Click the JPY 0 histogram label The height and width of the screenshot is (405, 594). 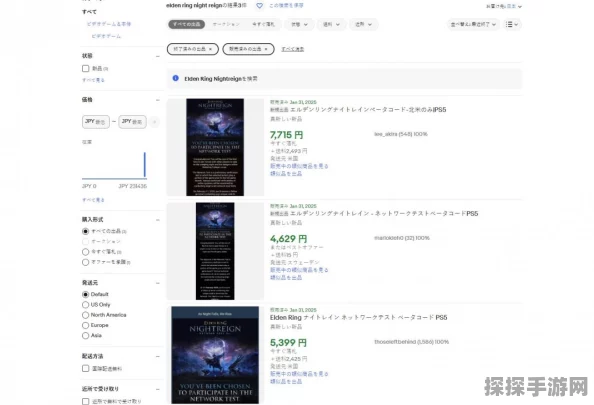click(x=89, y=186)
